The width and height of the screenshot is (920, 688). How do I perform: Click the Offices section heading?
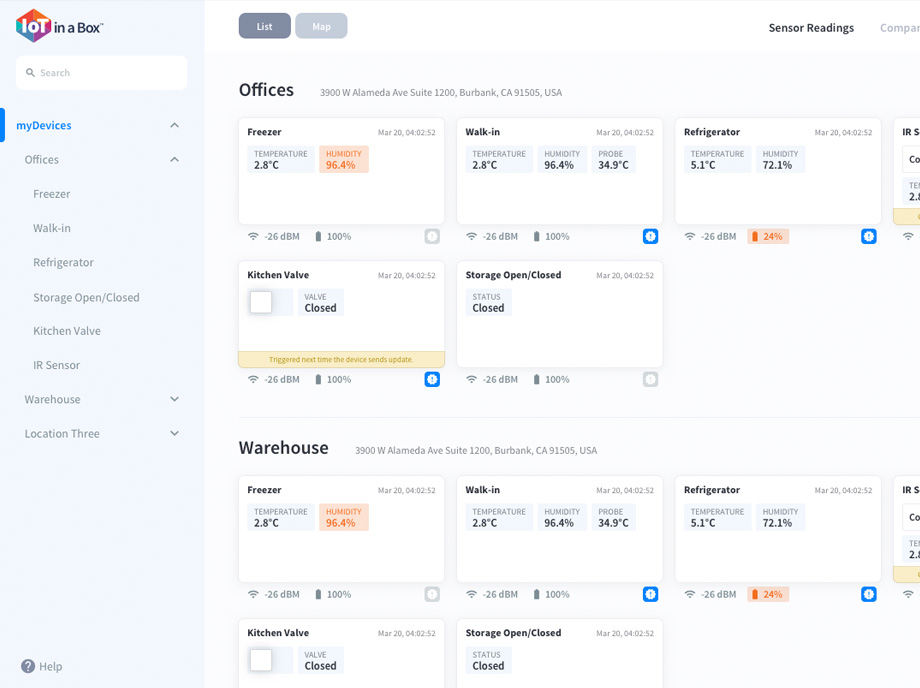point(266,90)
